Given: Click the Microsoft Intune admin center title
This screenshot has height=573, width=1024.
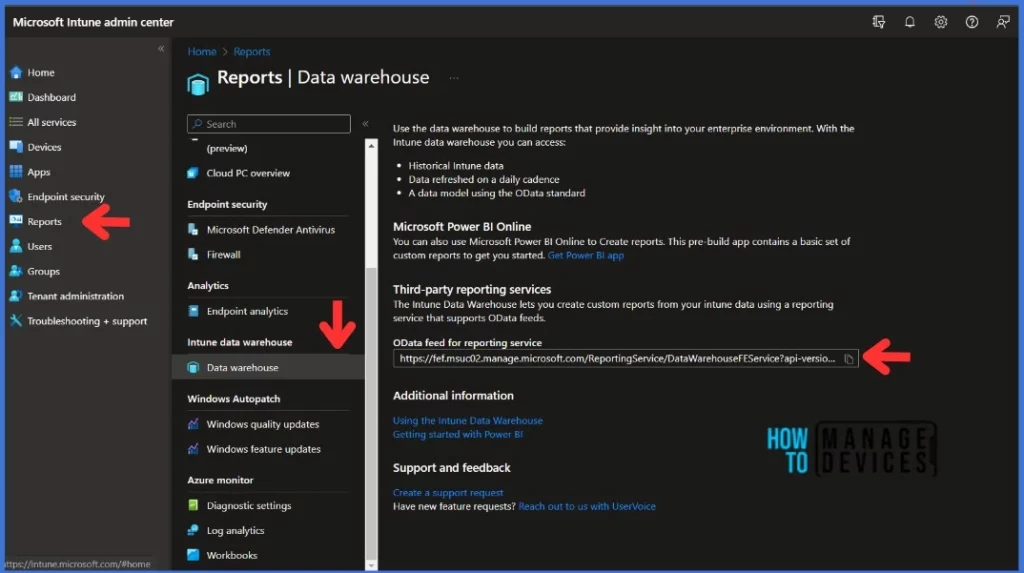Looking at the screenshot, I should point(93,22).
